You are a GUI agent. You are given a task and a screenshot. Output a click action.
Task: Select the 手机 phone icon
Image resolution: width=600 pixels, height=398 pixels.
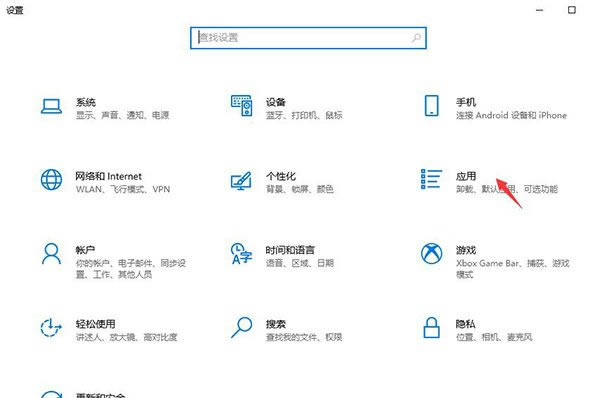pyautogui.click(x=432, y=106)
